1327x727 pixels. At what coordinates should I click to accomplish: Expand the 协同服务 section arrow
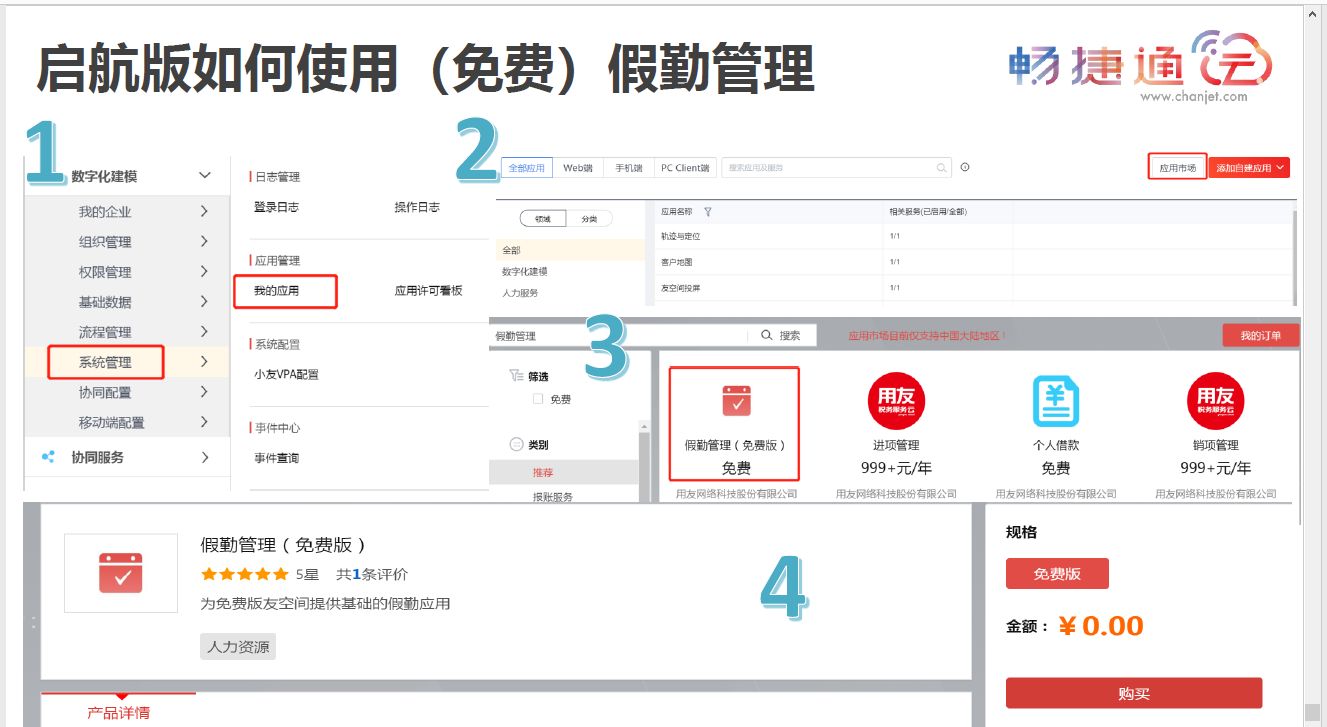point(204,457)
